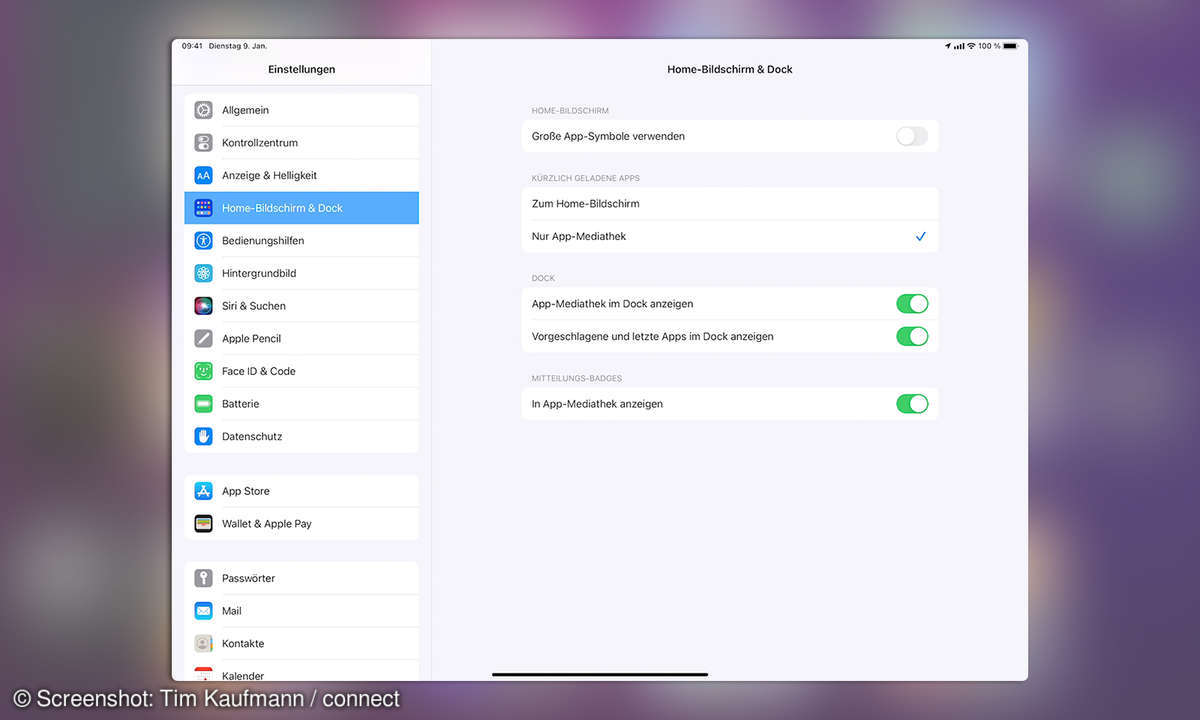This screenshot has height=720, width=1200.
Task: Select the Passwörter key icon
Action: point(203,578)
